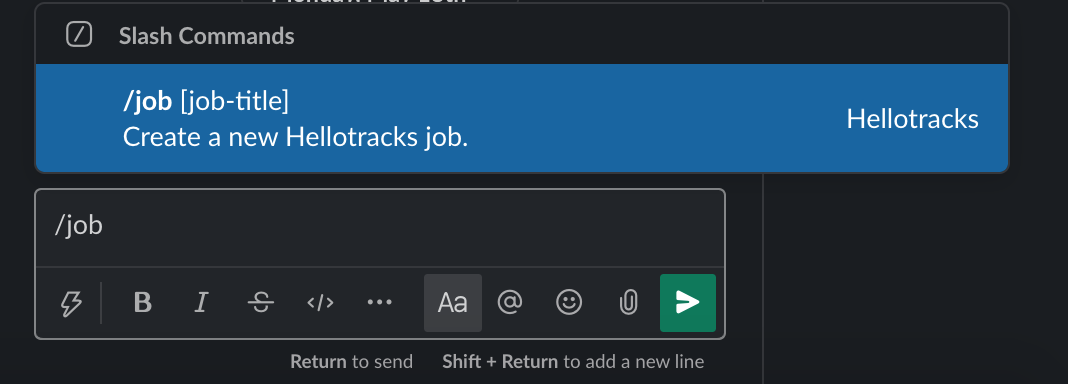Image resolution: width=1068 pixels, height=384 pixels.
Task: Send the message with green arrow
Action: [688, 303]
